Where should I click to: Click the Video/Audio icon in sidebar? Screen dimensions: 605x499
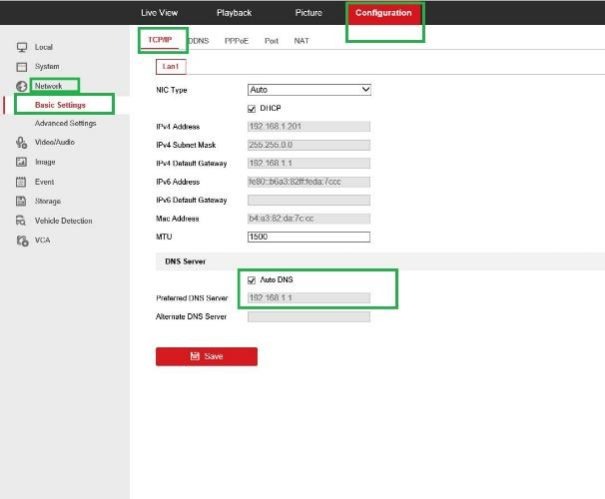[x=21, y=143]
